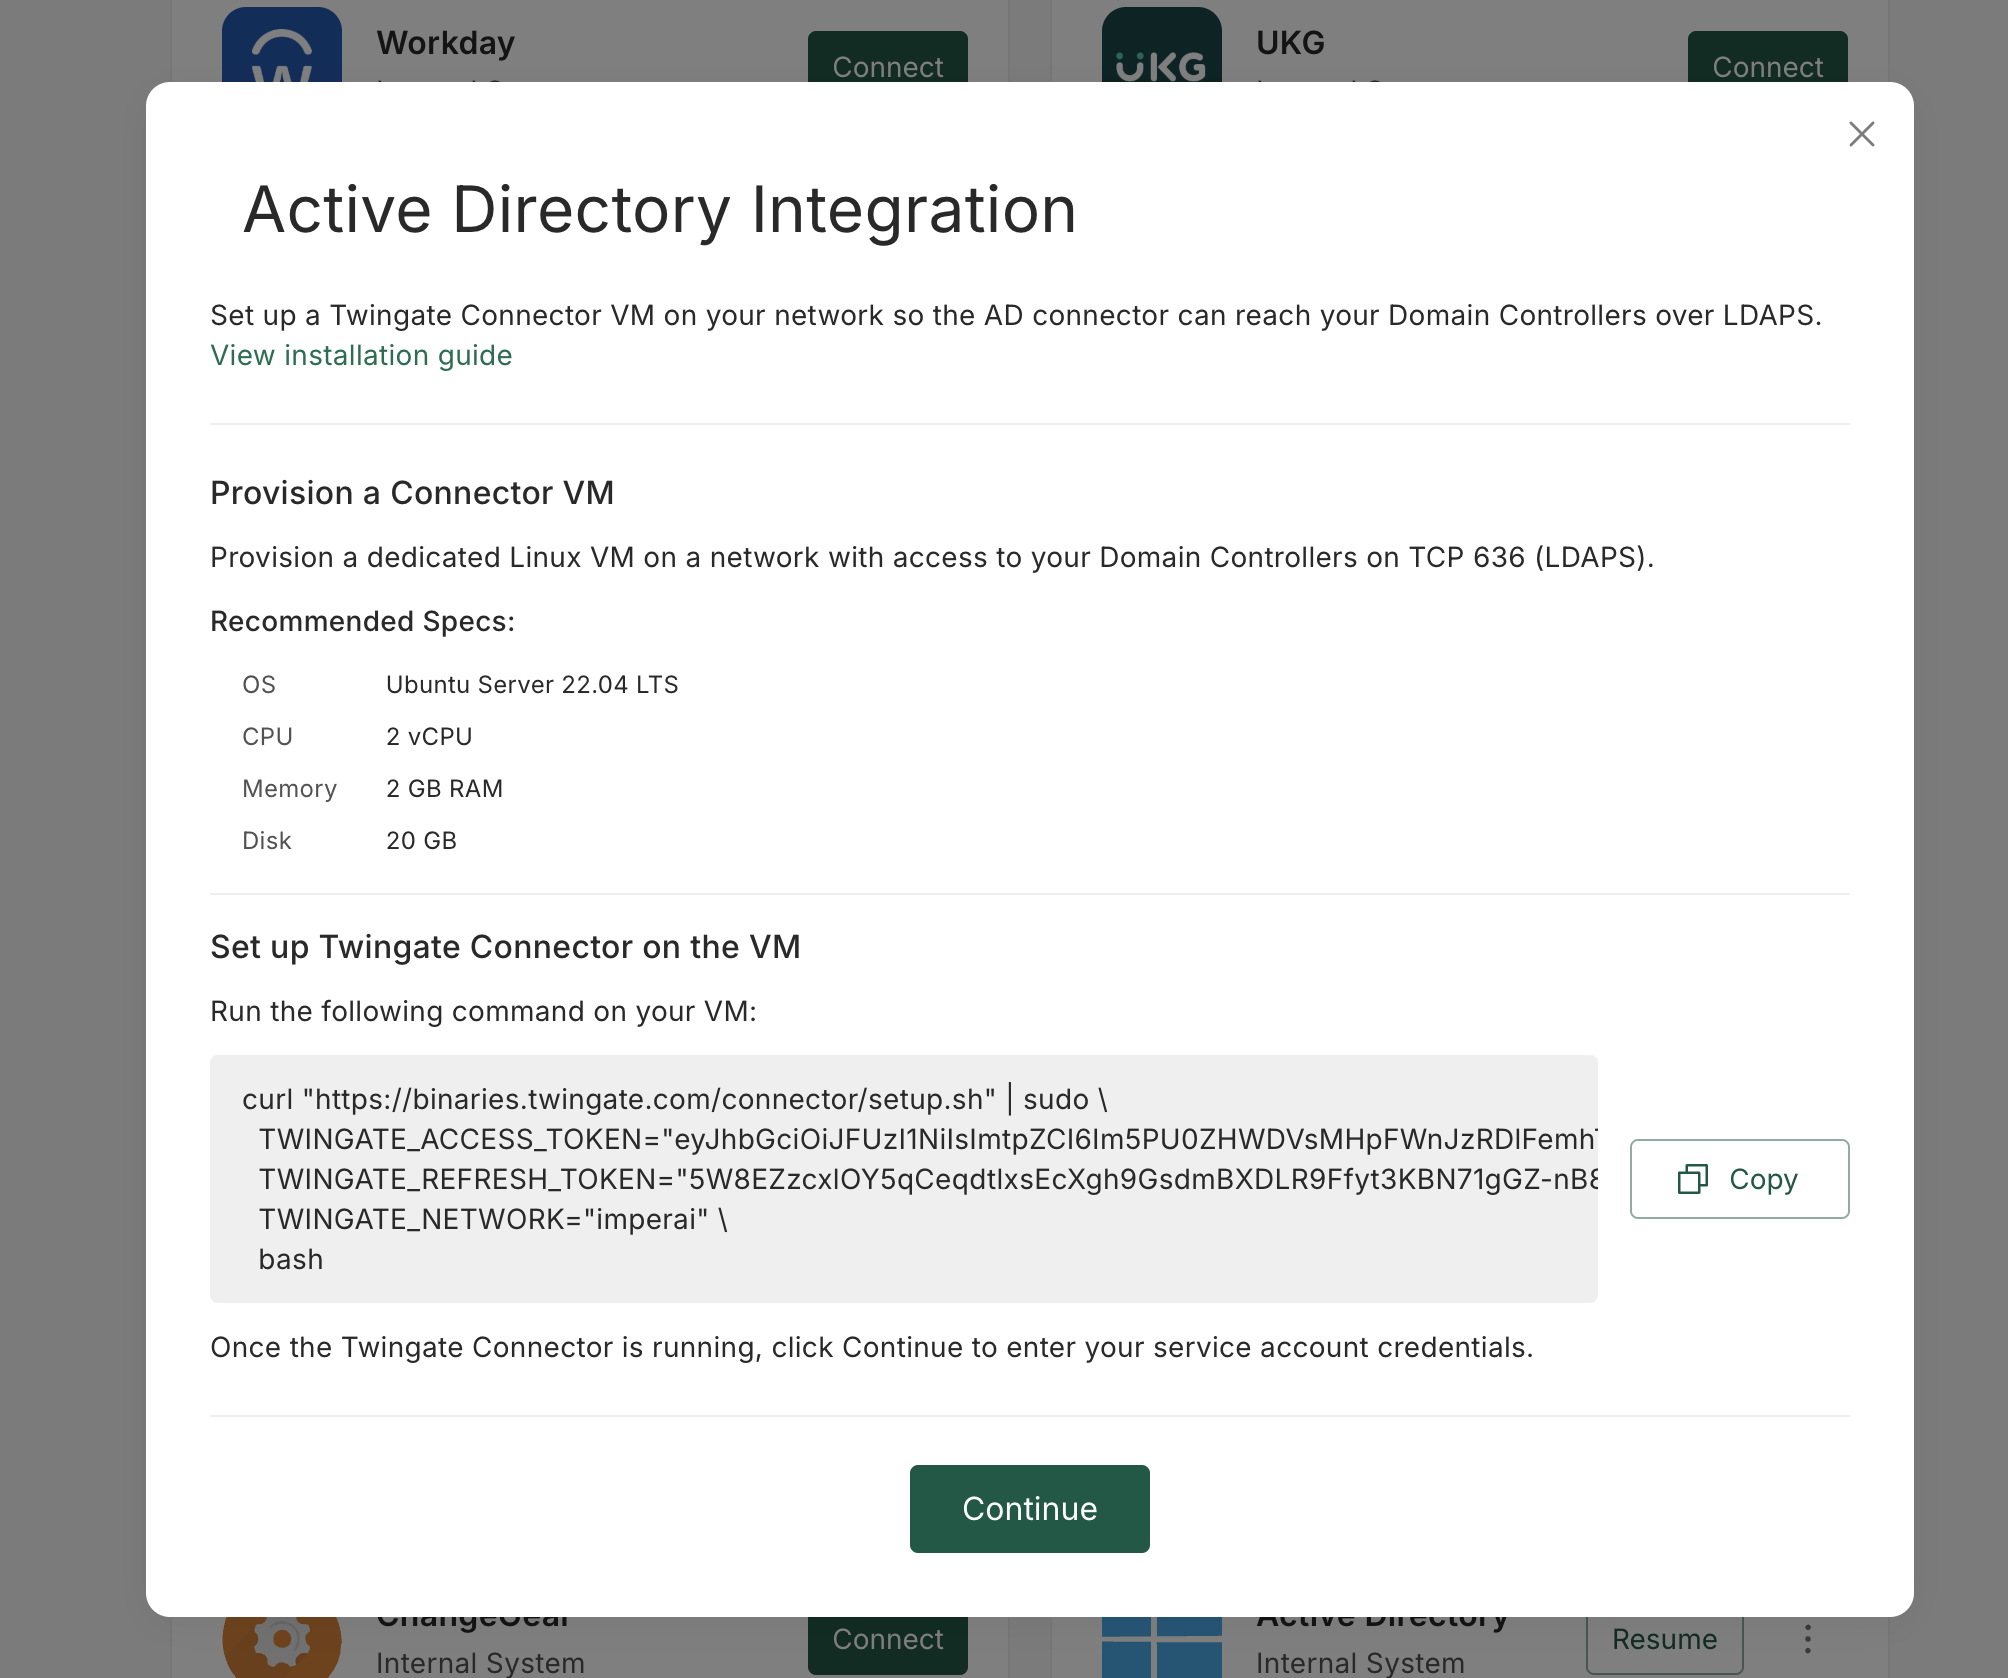Click Connect for Workday in background page

[x=887, y=57]
